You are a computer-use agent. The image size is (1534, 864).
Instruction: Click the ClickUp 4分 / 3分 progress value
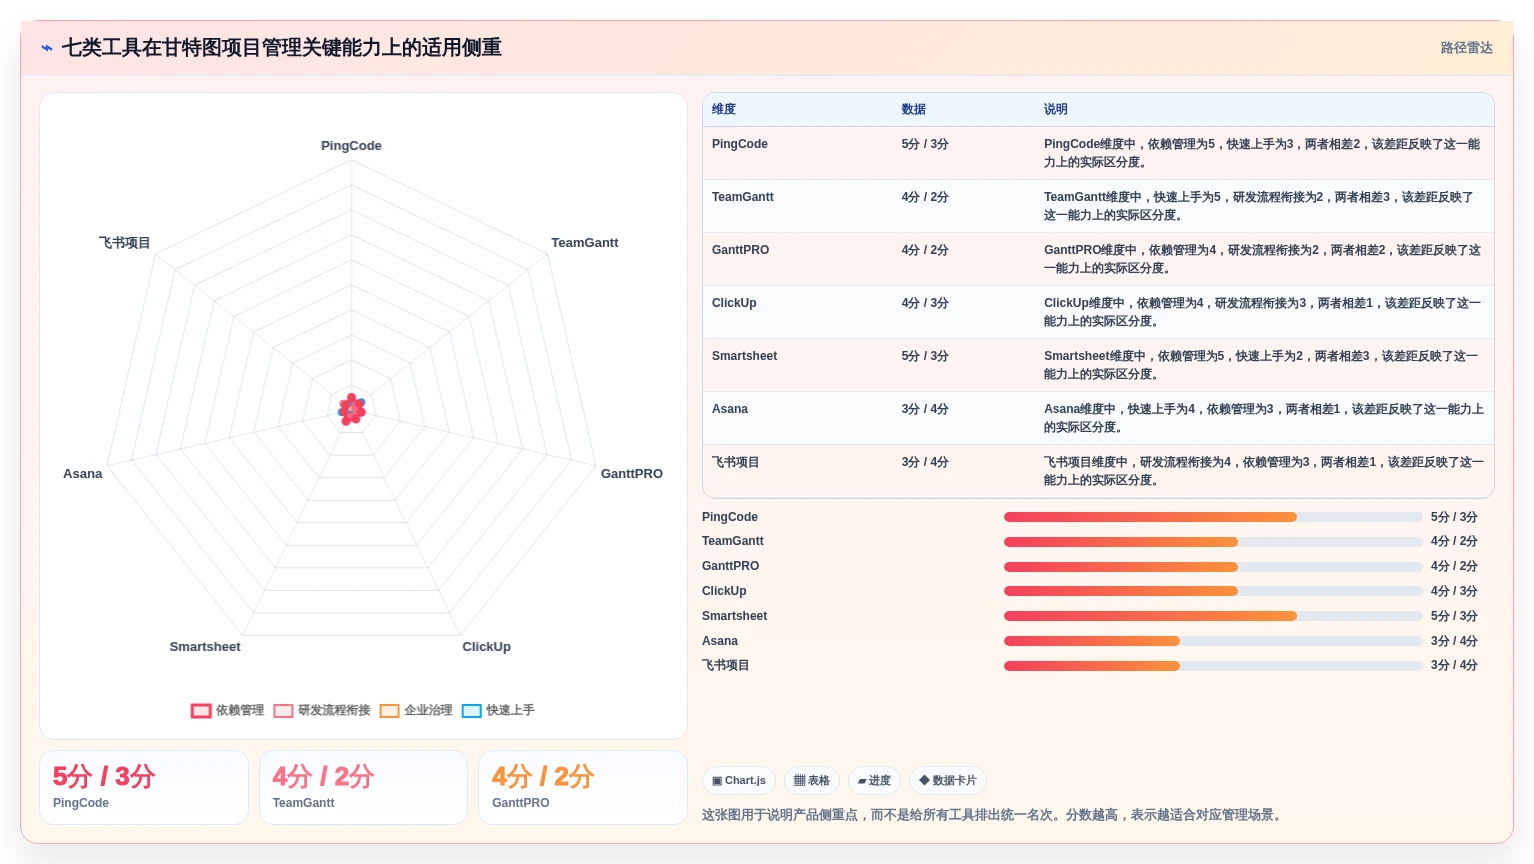click(x=1454, y=591)
